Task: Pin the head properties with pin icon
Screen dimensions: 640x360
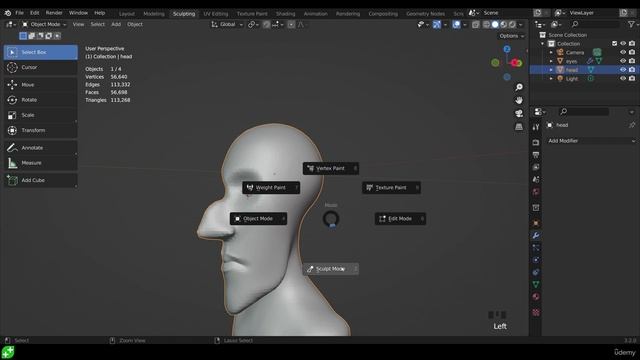Action: (632, 125)
